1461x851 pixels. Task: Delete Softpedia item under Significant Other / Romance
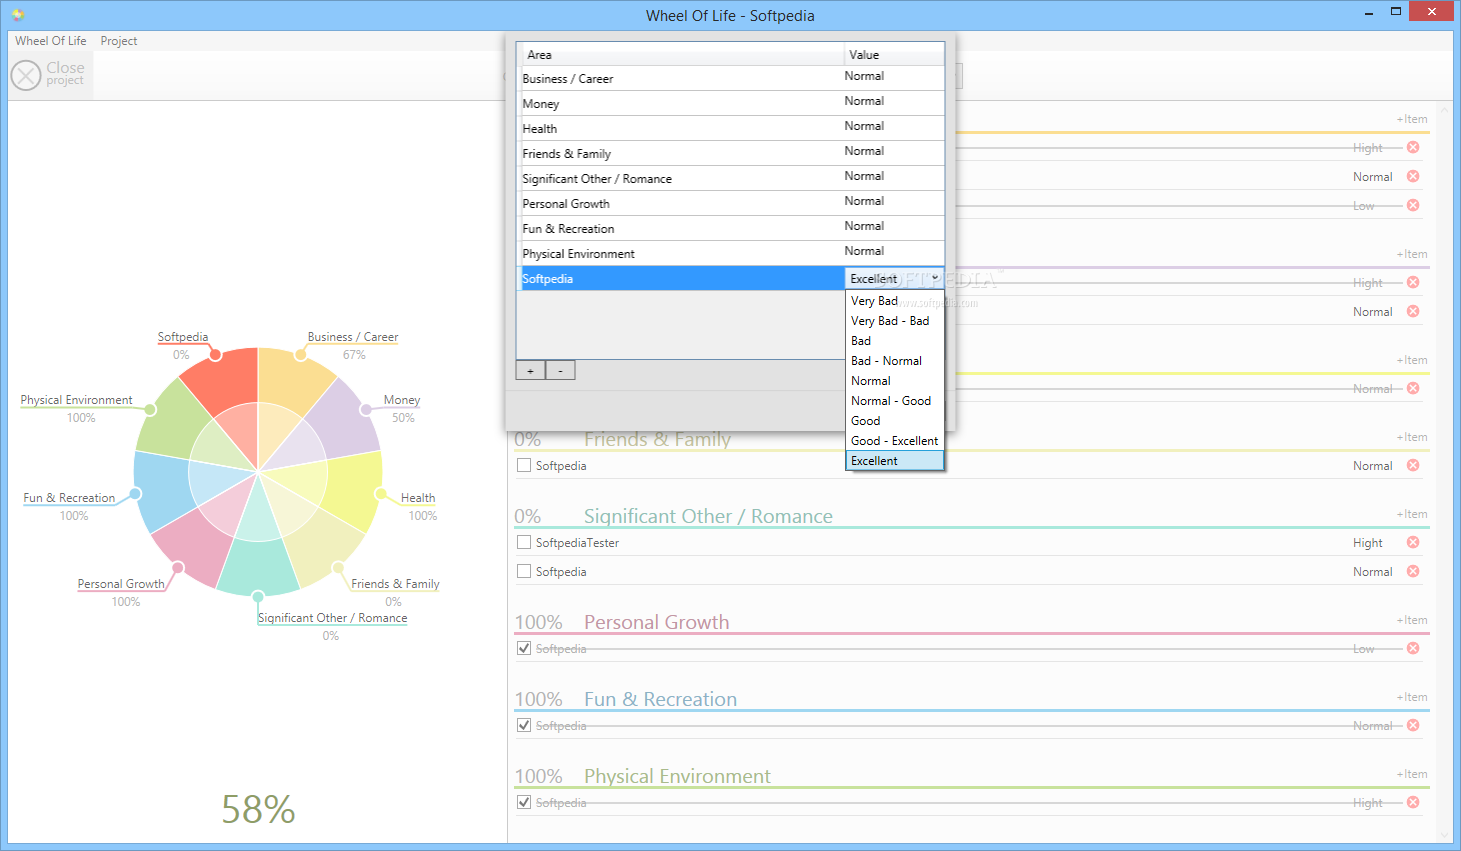[1413, 571]
